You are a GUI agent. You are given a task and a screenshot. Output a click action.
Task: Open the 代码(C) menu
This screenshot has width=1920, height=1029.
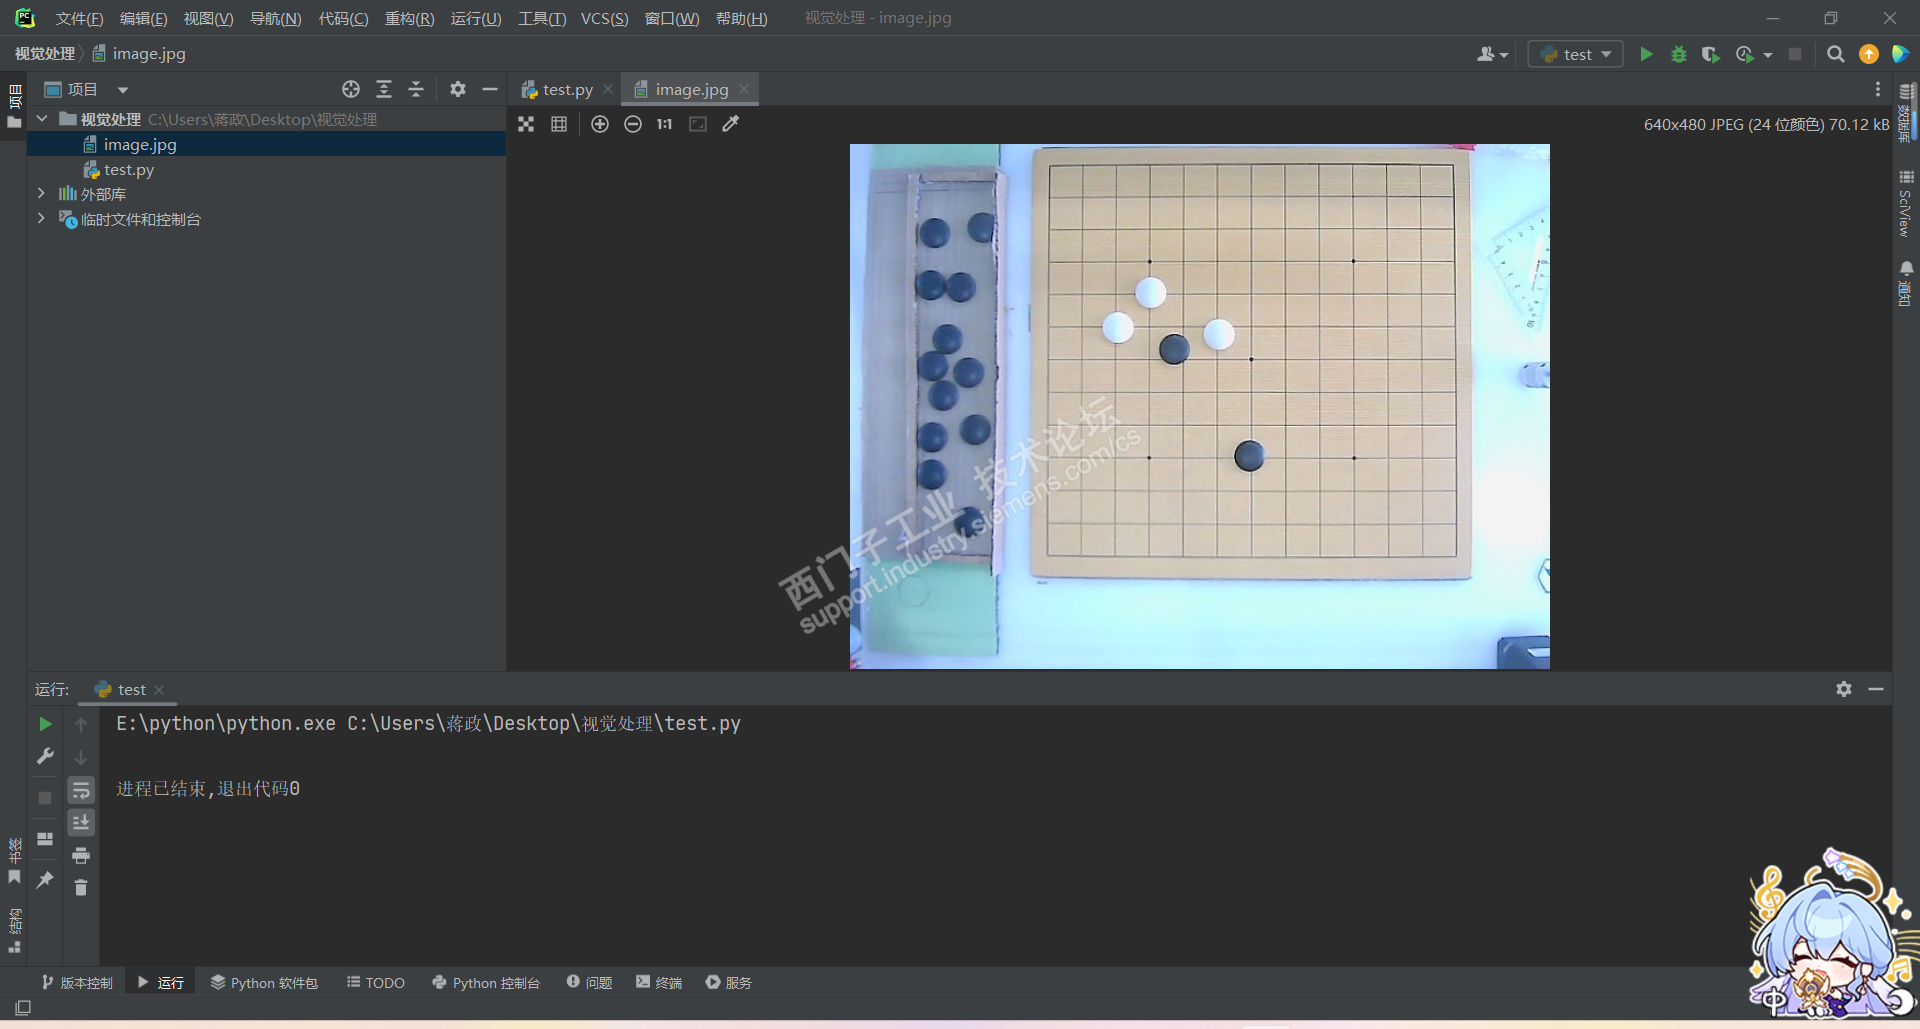[x=343, y=19]
